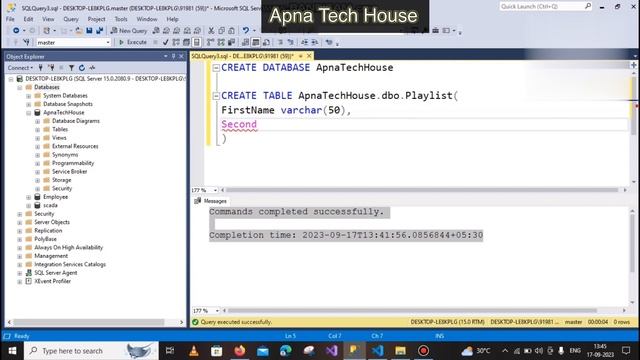Screen dimensions: 640x360
Task: Click the Increase Indent icon
Action: tap(315, 42)
